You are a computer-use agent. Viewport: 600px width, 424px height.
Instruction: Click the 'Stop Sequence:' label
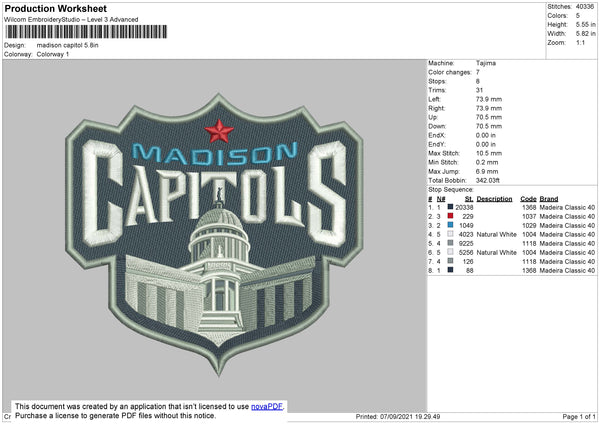(x=451, y=190)
